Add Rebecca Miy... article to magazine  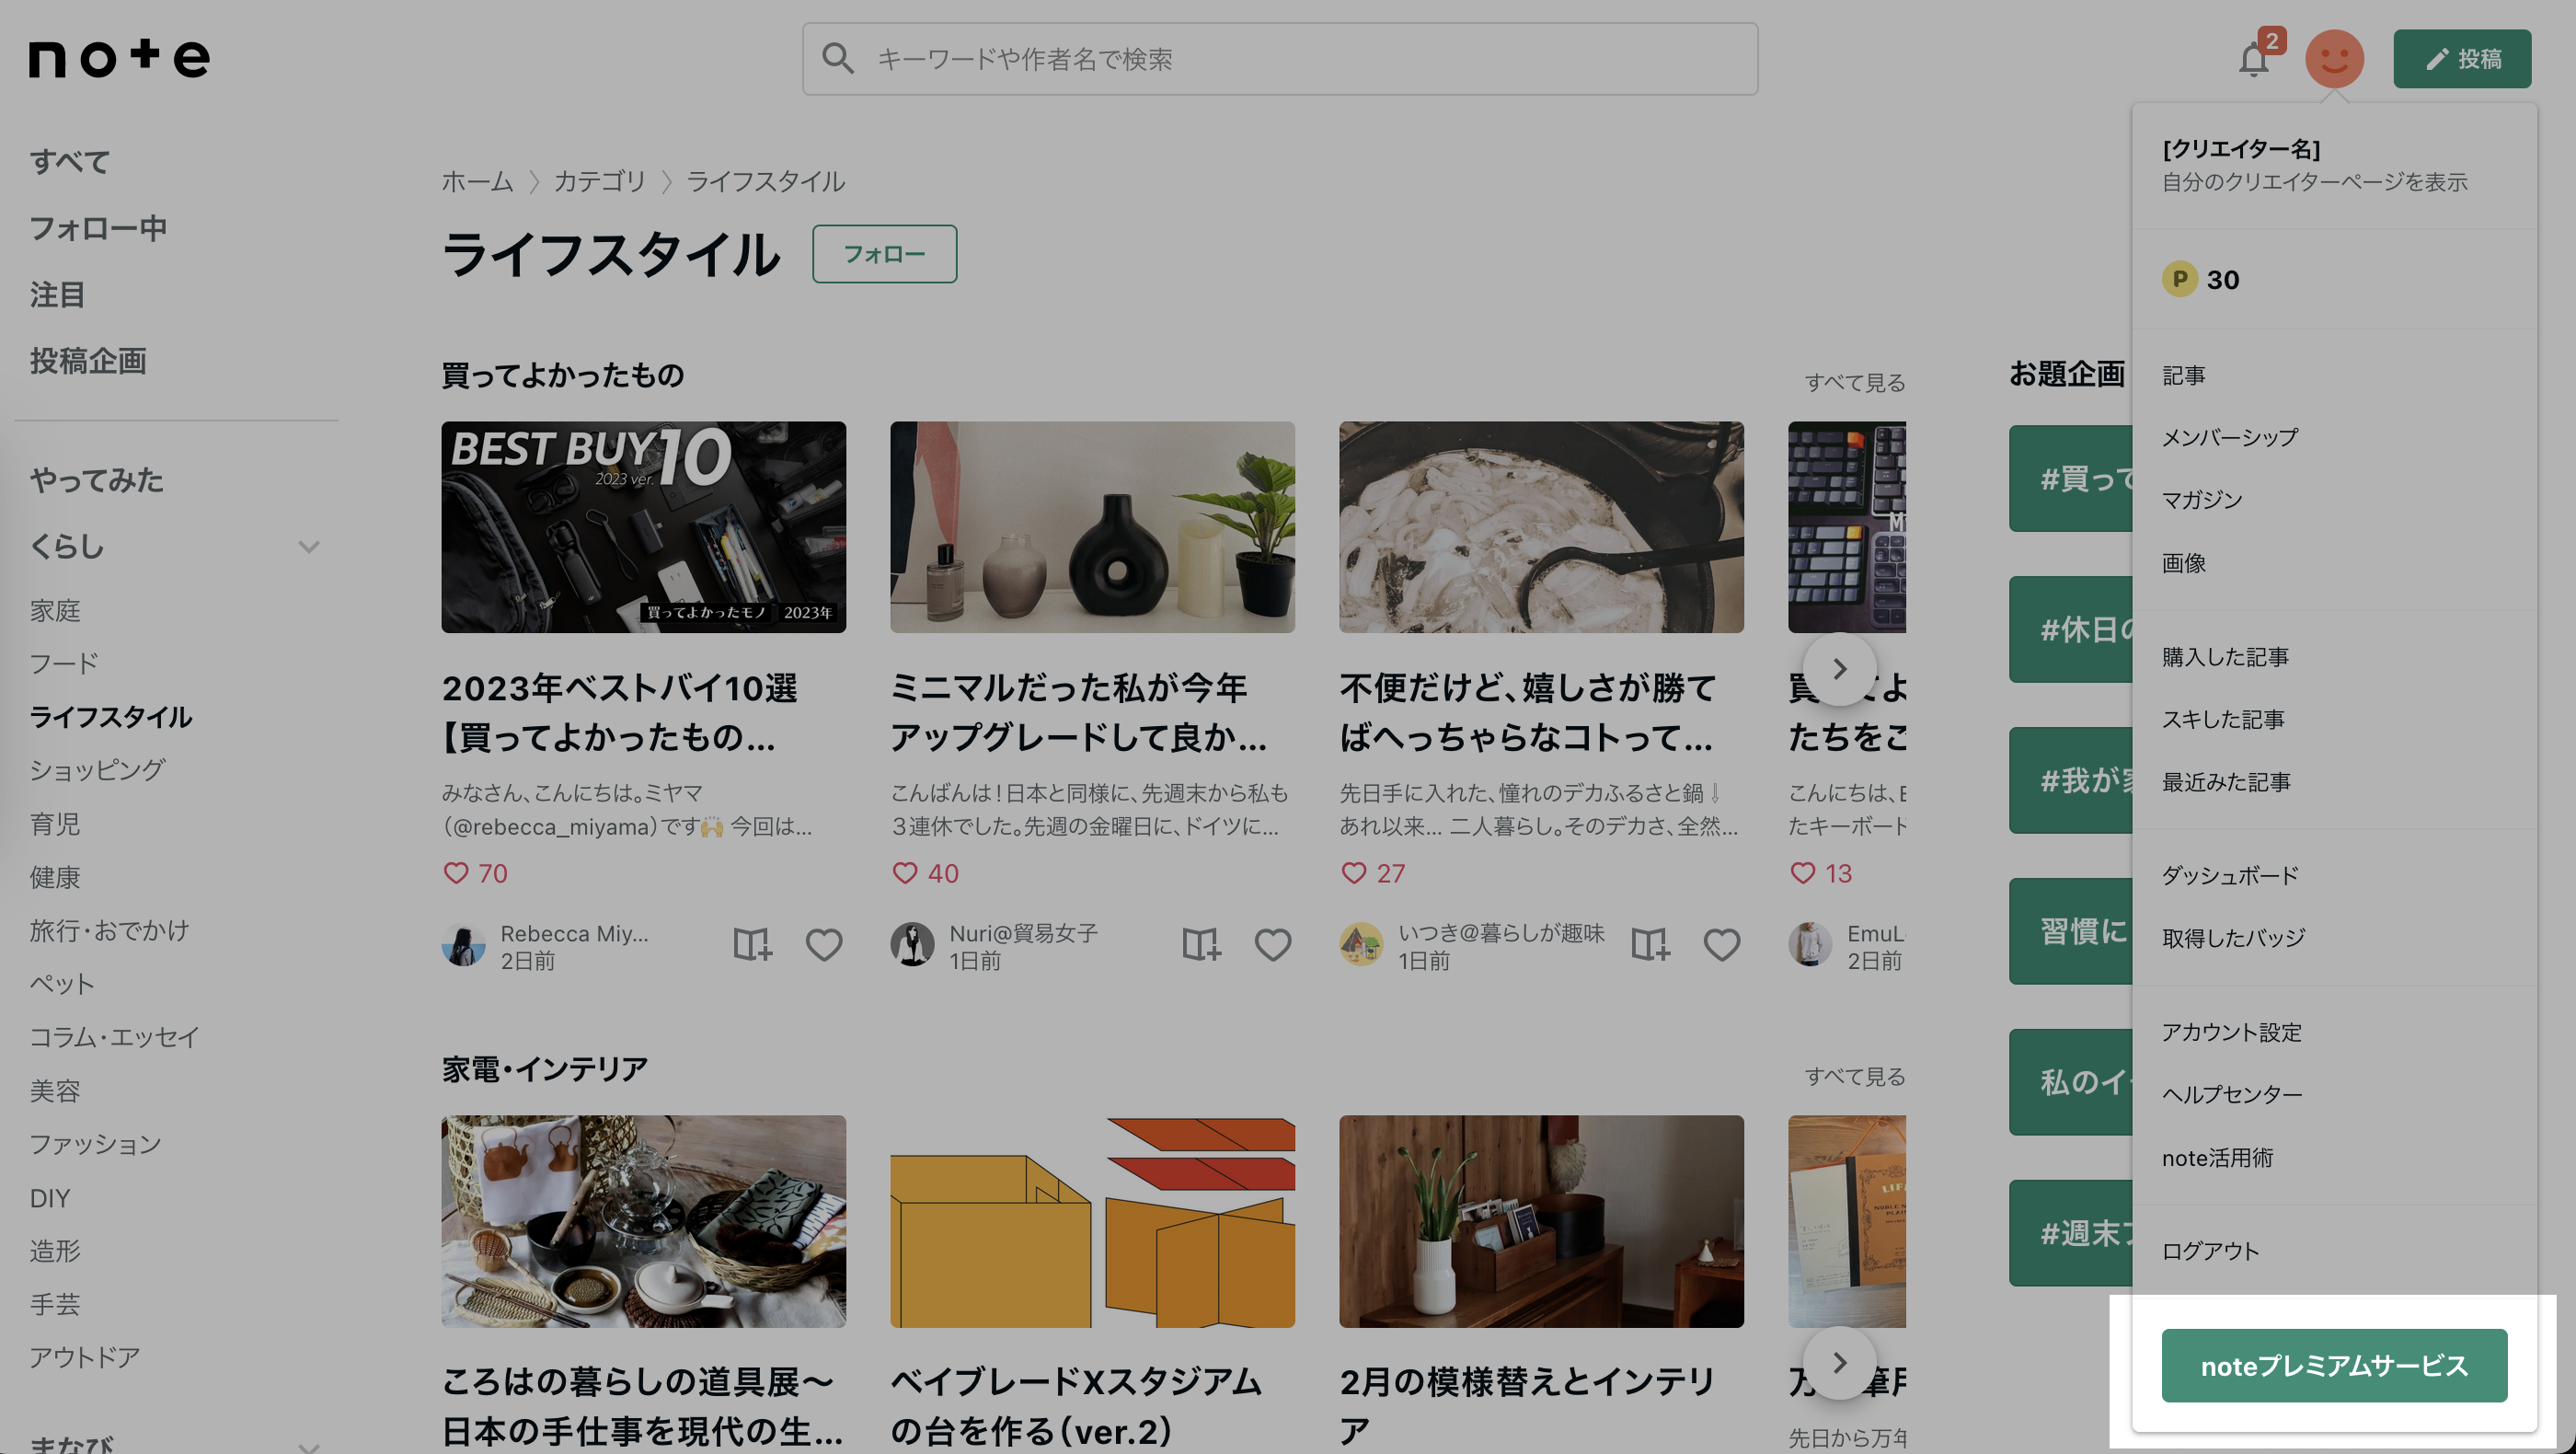[x=752, y=944]
